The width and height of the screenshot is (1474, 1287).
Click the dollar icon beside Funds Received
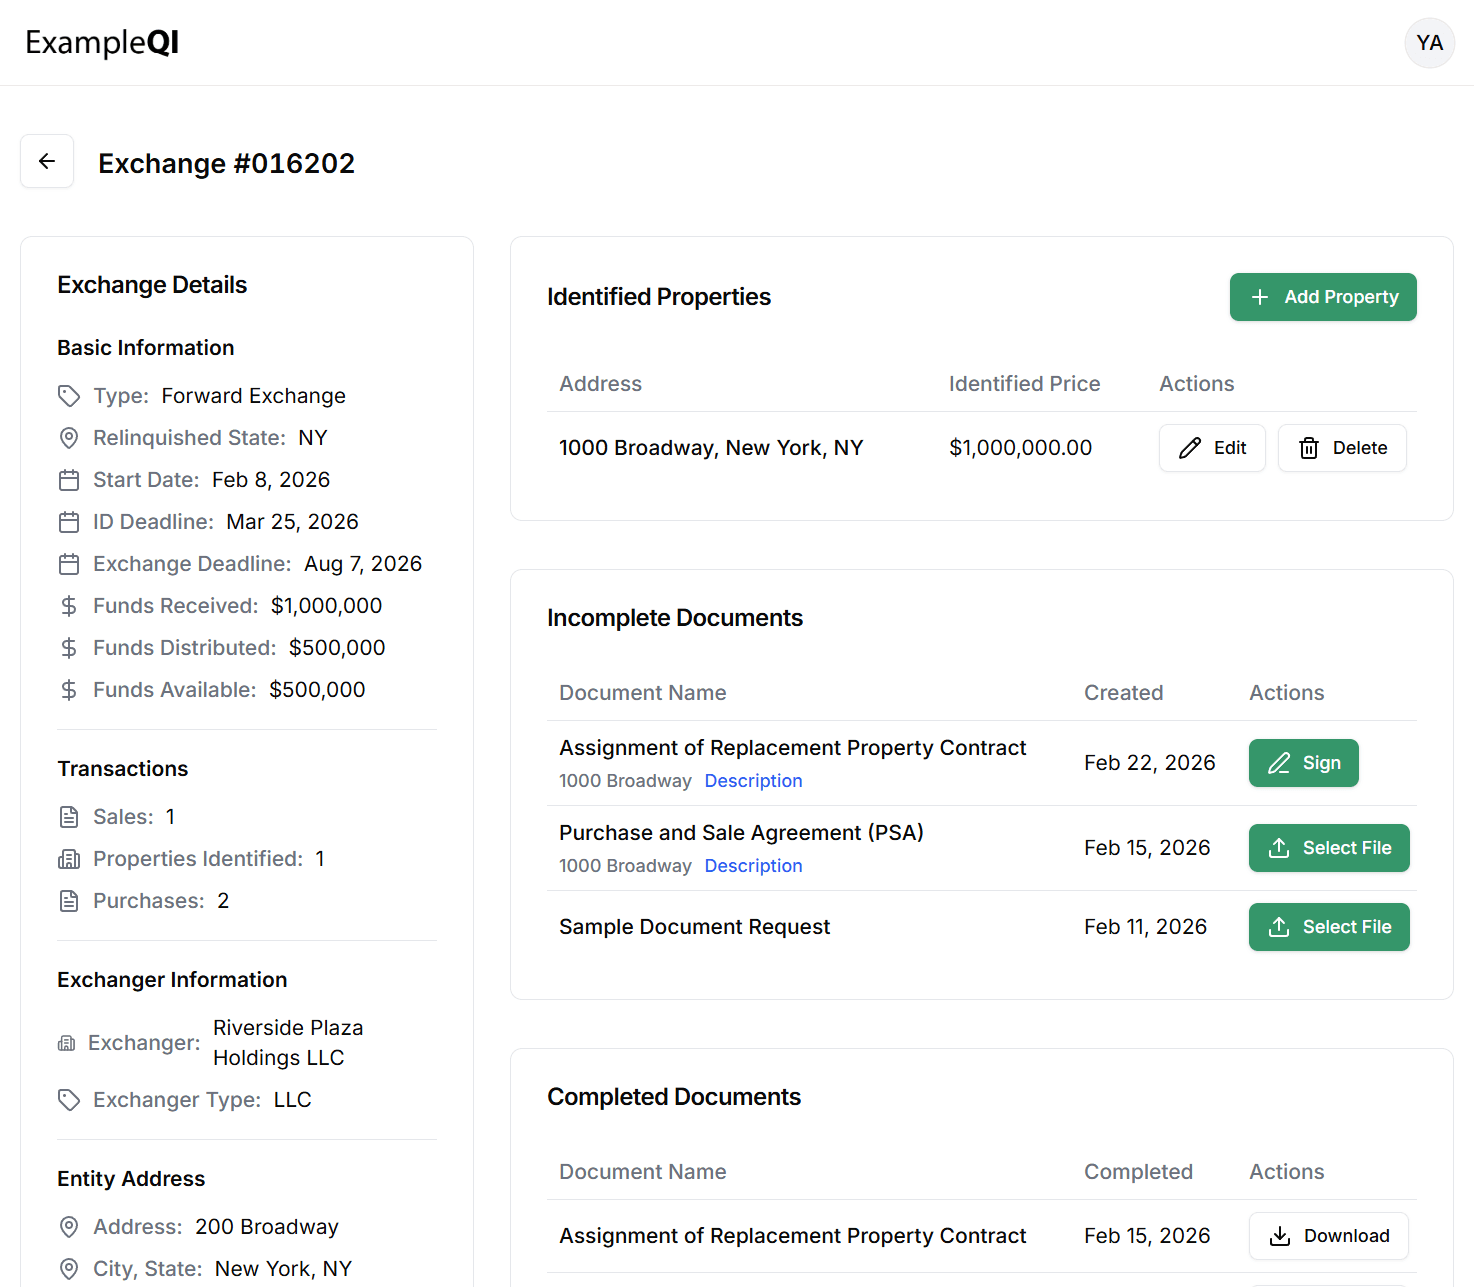[x=68, y=605]
